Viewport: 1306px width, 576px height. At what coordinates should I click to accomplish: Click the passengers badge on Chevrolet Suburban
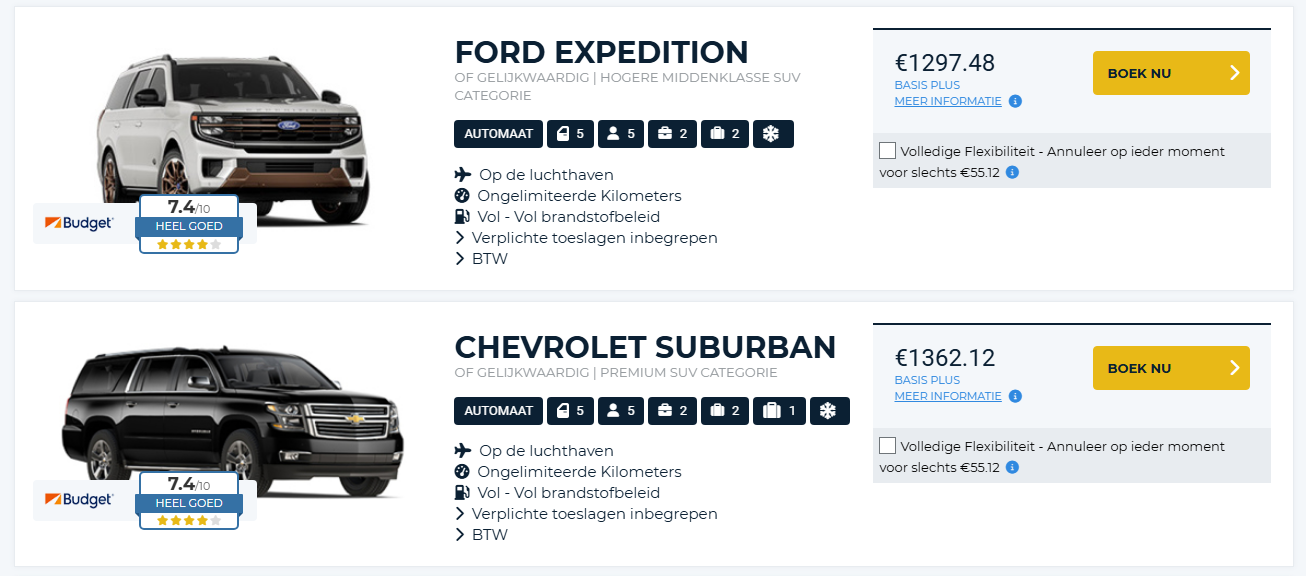pyautogui.click(x=621, y=411)
